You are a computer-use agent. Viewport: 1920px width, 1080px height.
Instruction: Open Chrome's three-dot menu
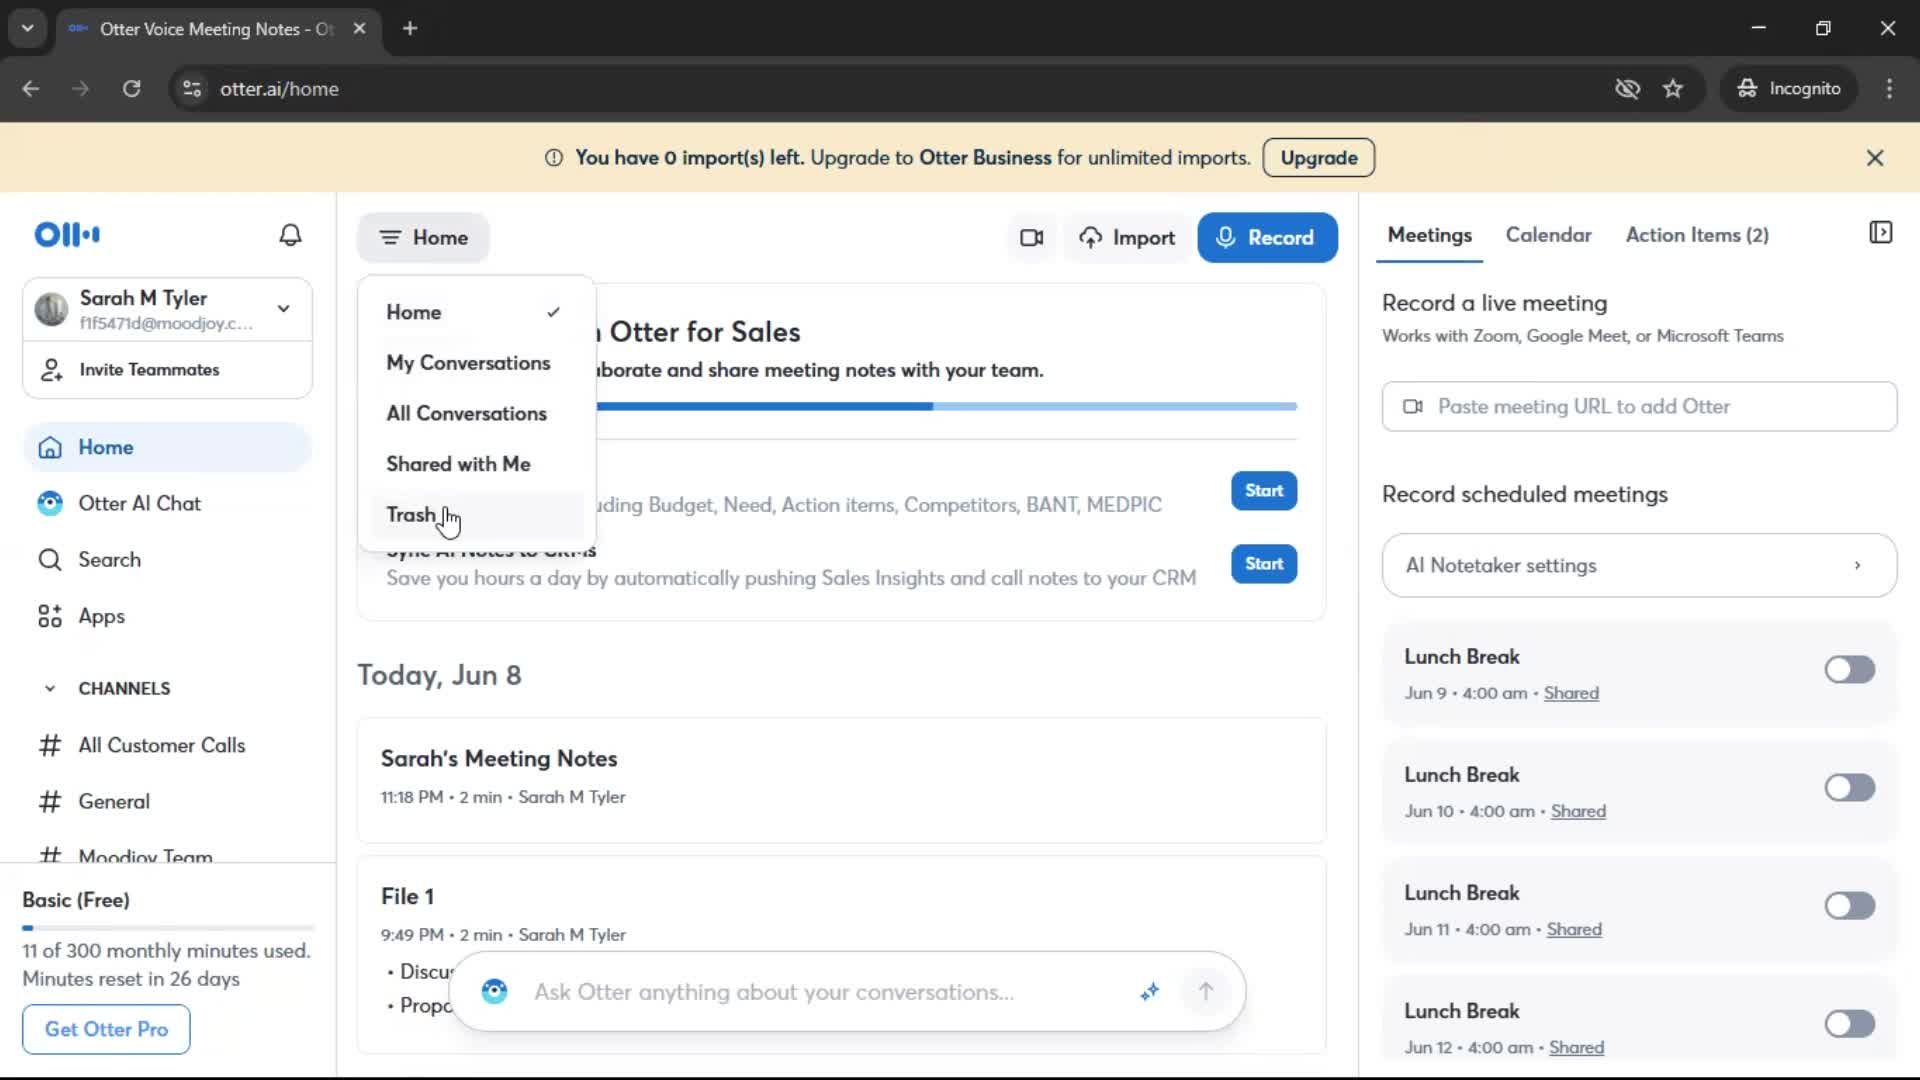[x=1889, y=89]
